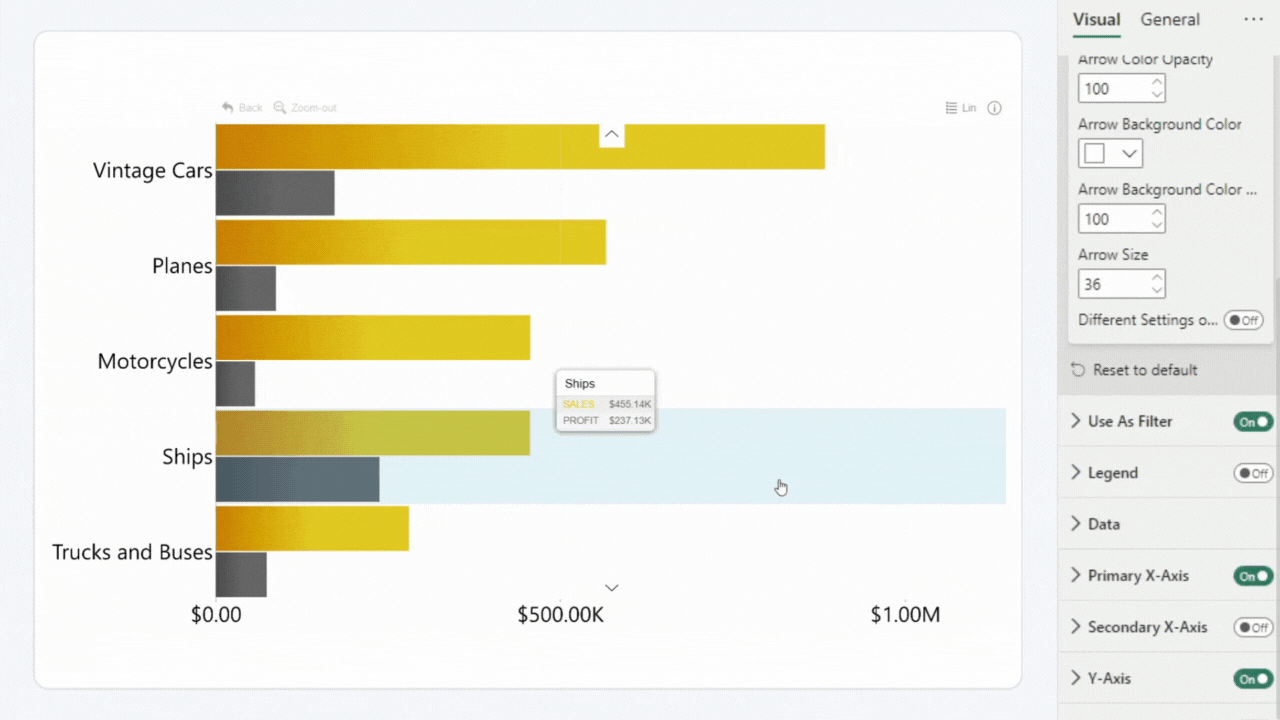Select the Vintage Cars yellow sales bar
Screen dimensions: 1280x720
pyautogui.click(x=520, y=146)
